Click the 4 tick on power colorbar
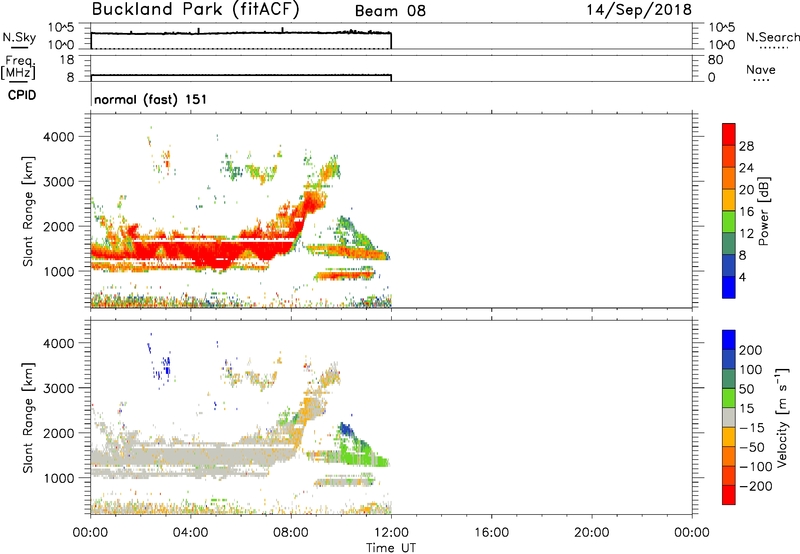800x554 pixels. point(743,277)
